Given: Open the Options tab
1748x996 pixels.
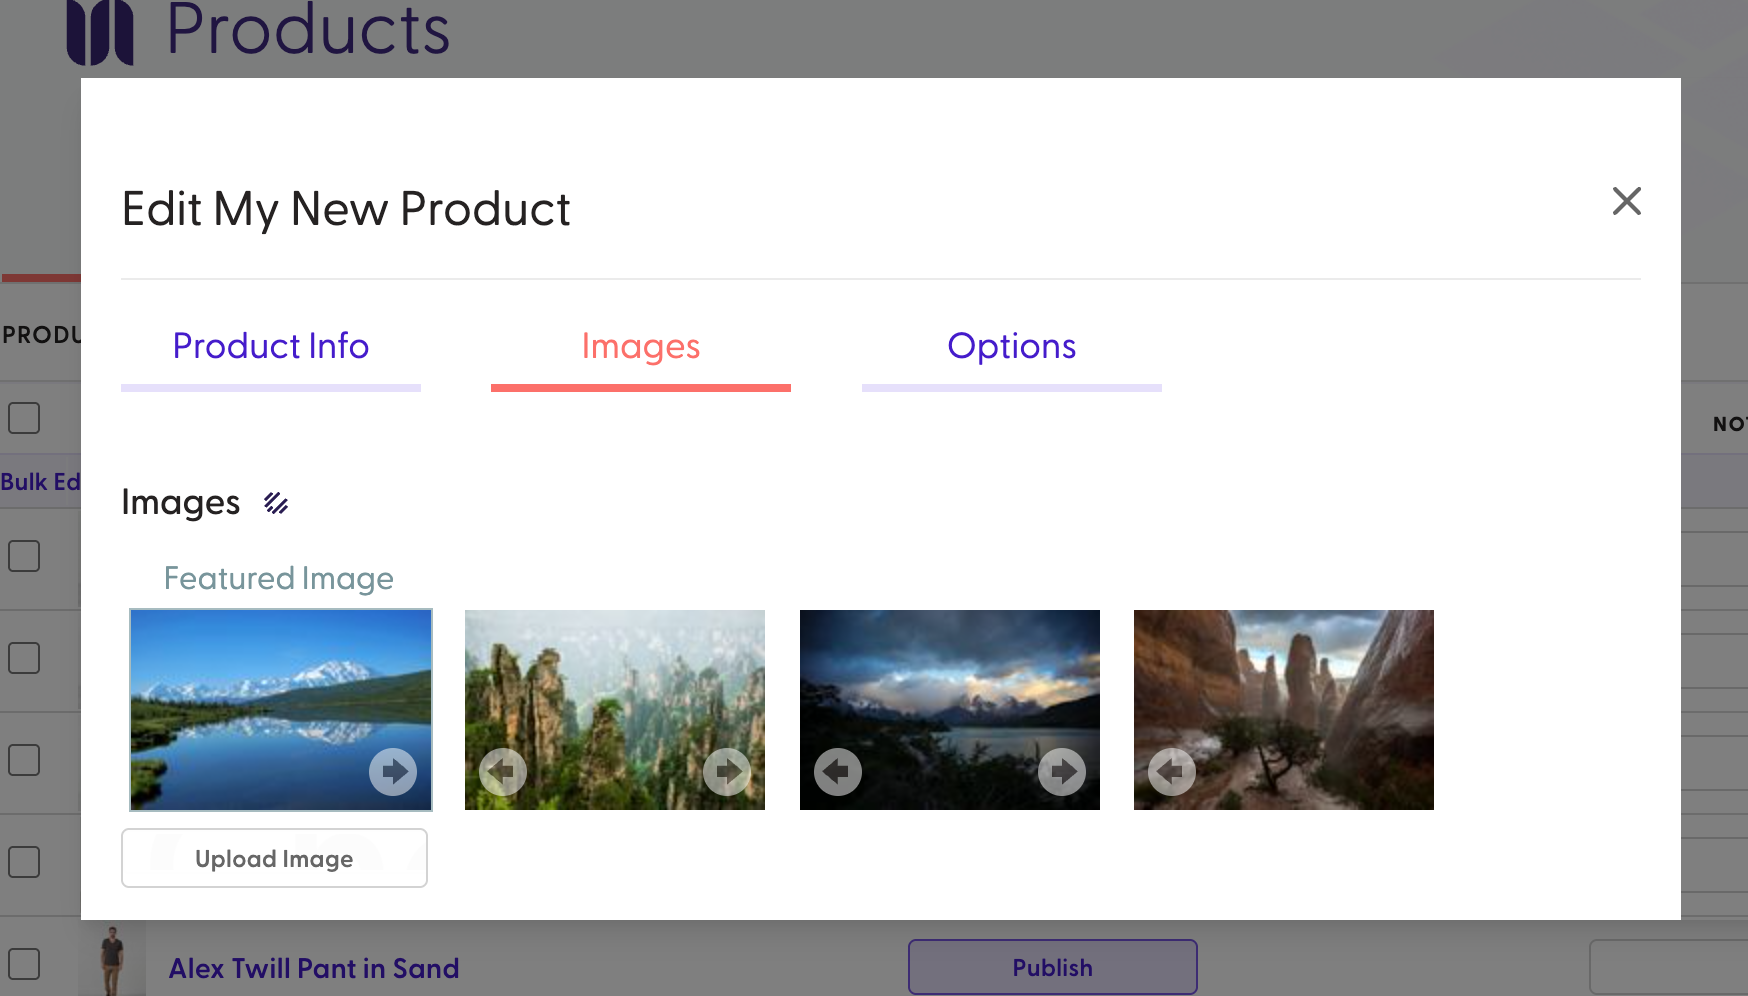Looking at the screenshot, I should [x=1012, y=346].
